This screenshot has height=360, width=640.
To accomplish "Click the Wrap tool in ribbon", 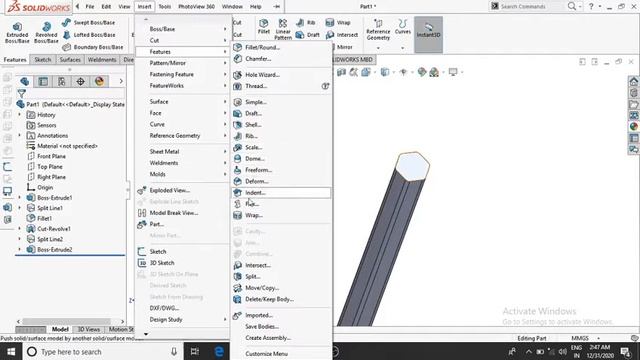I will coord(338,22).
